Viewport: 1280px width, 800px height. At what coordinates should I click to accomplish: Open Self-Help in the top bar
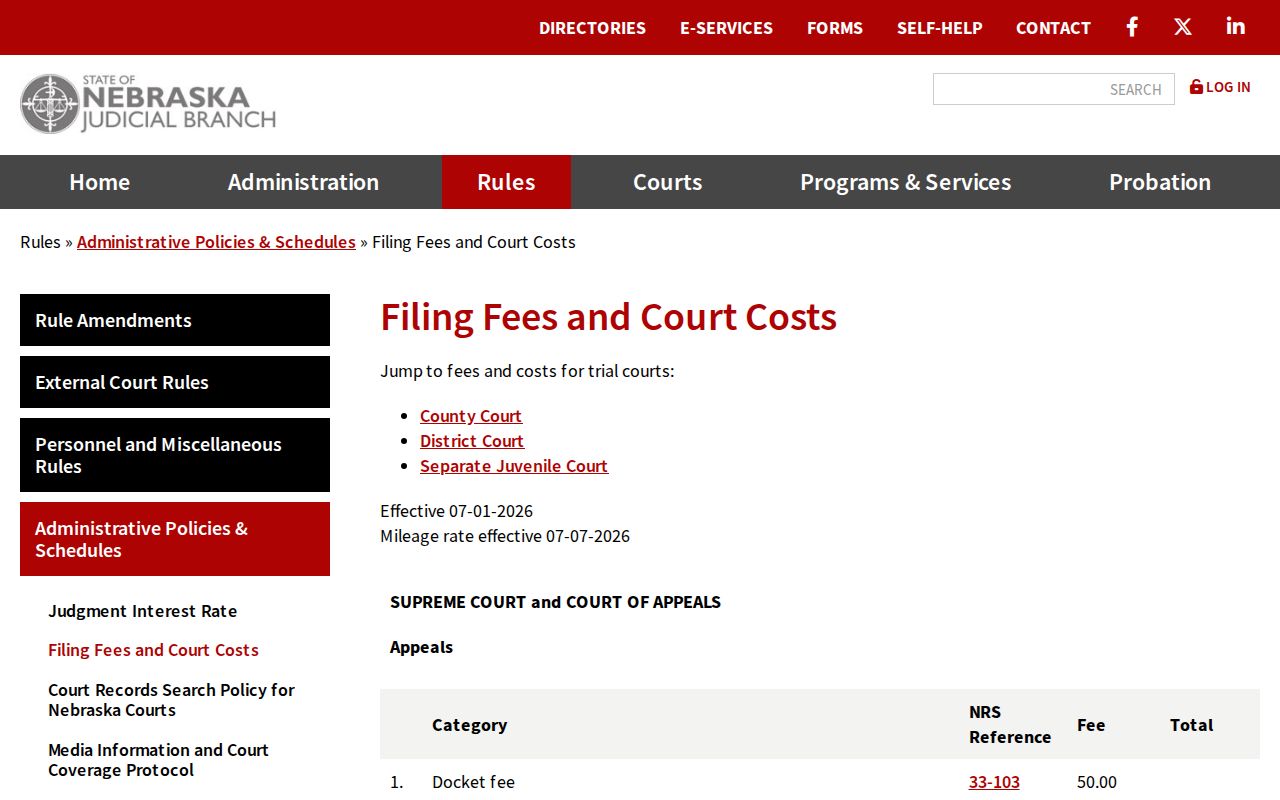tap(939, 28)
